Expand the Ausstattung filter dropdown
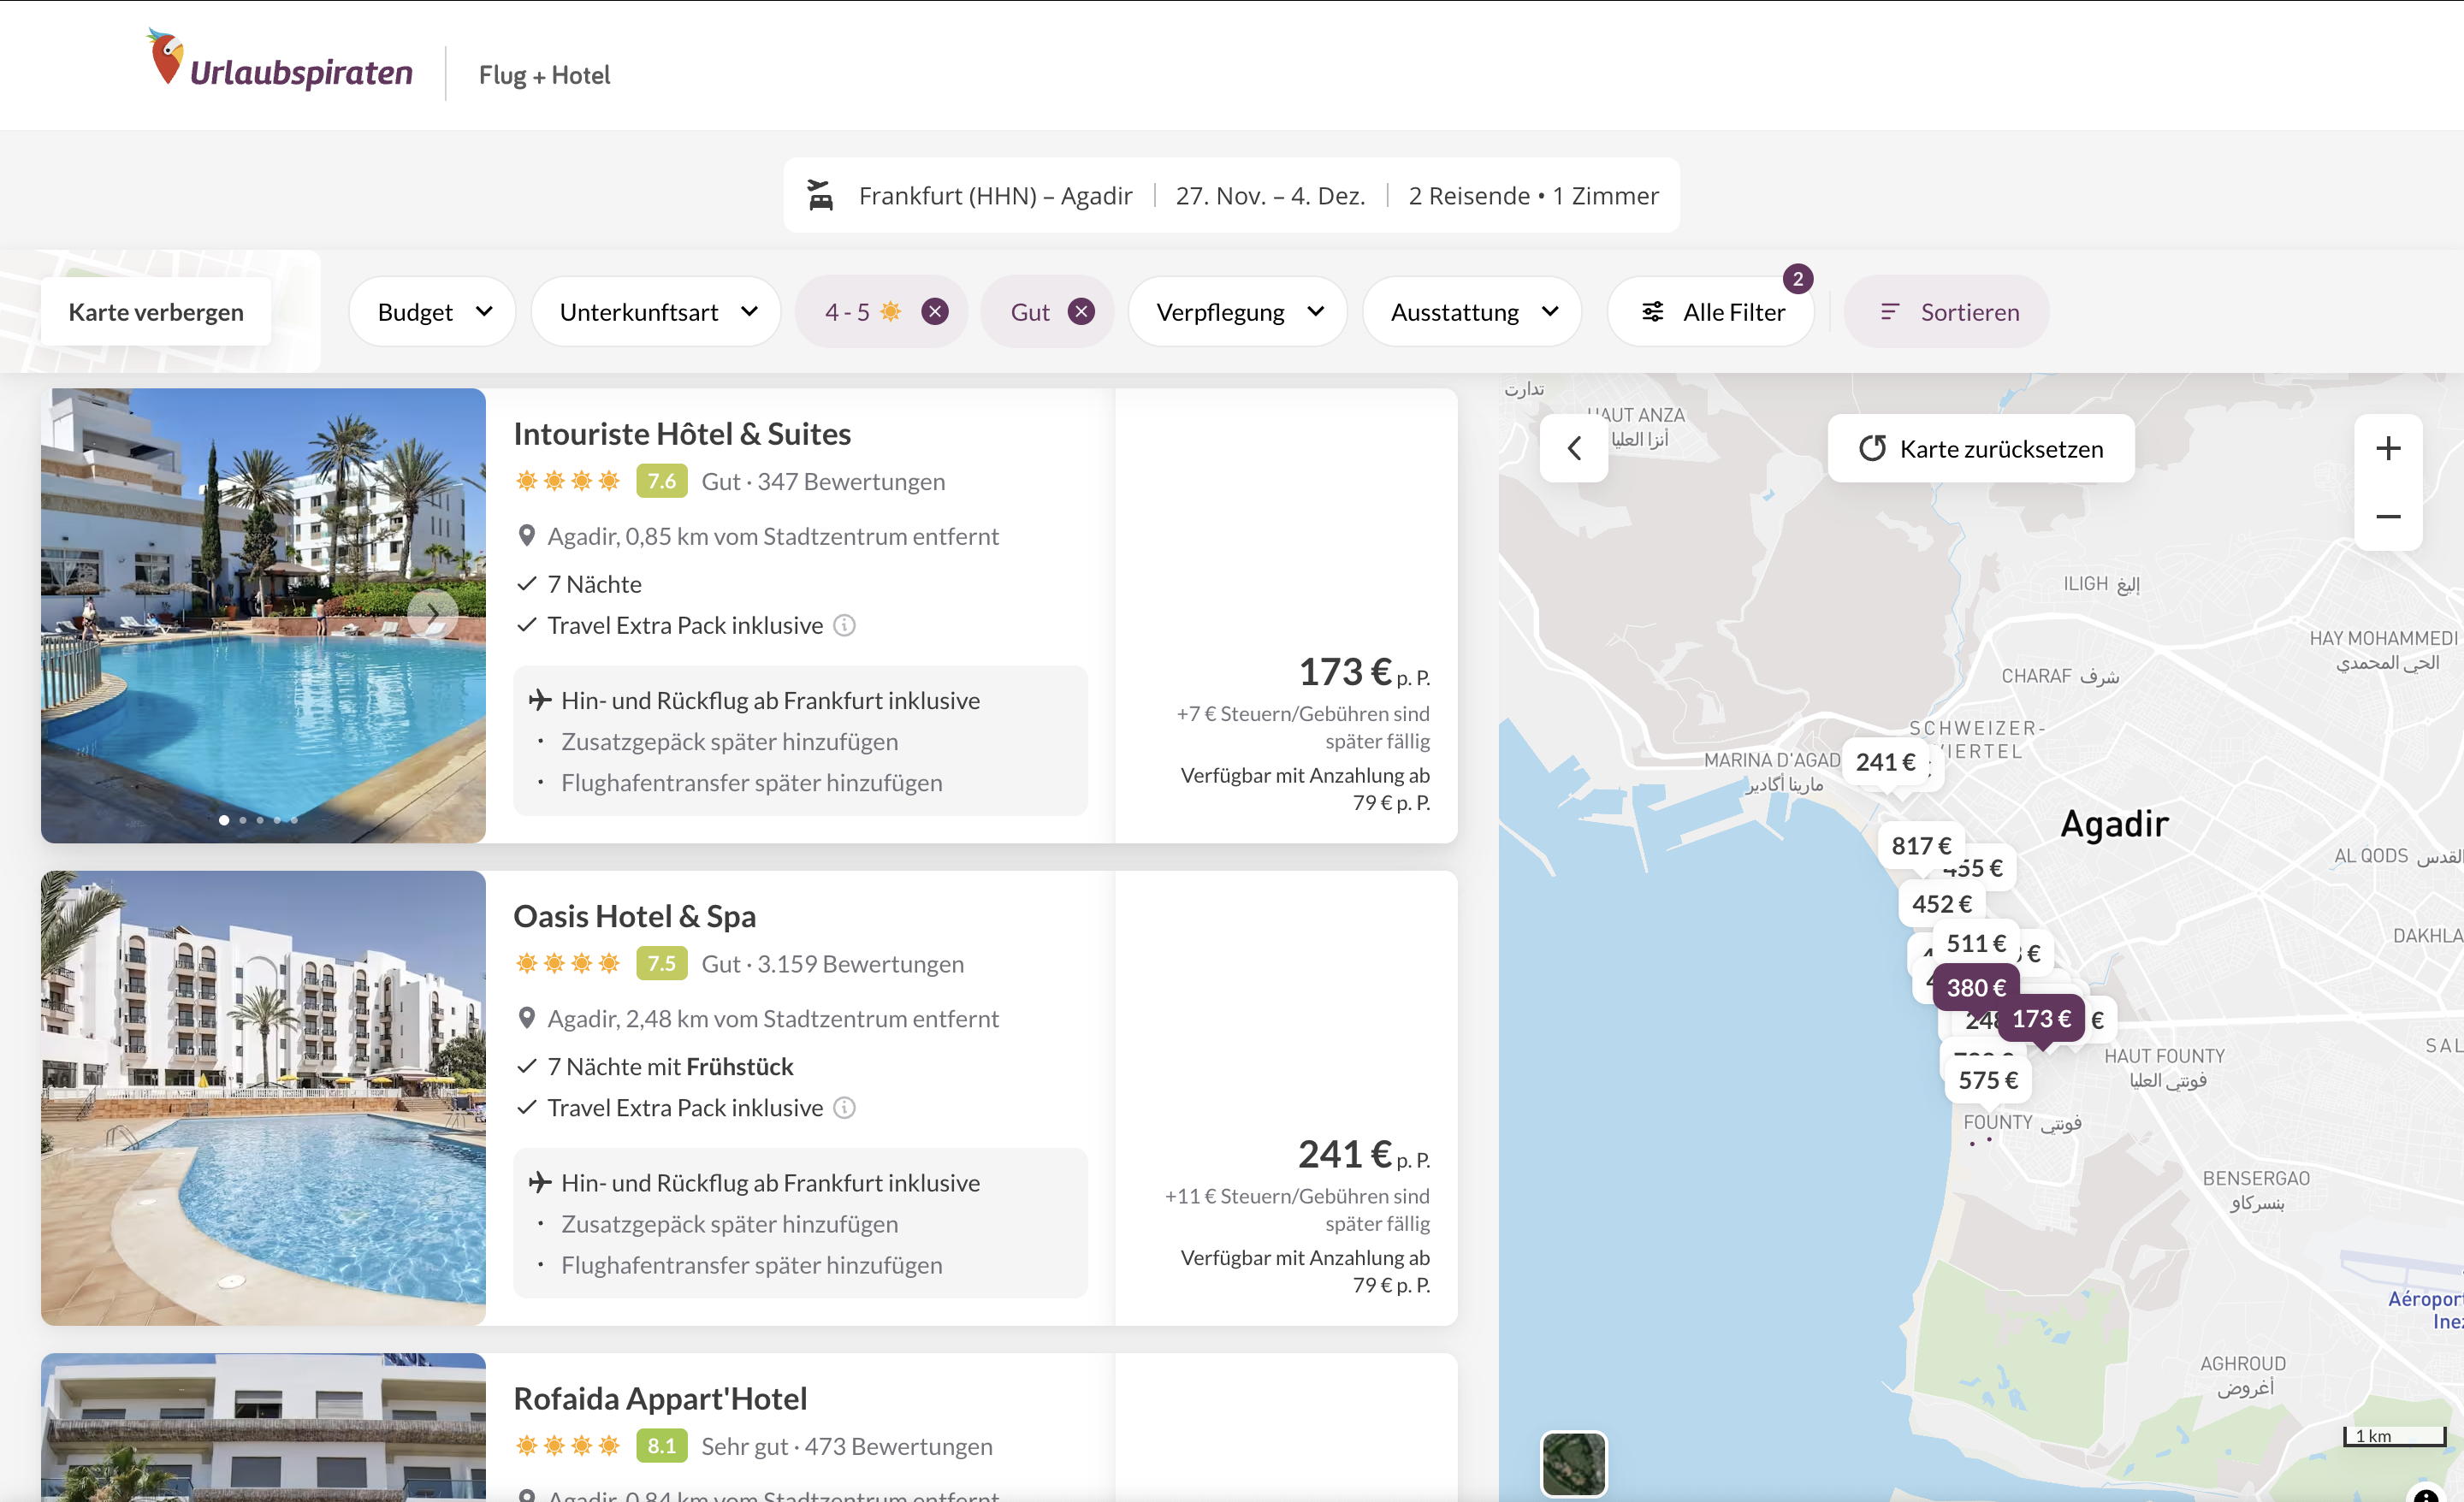Image resolution: width=2464 pixels, height=1502 pixels. coord(1472,313)
